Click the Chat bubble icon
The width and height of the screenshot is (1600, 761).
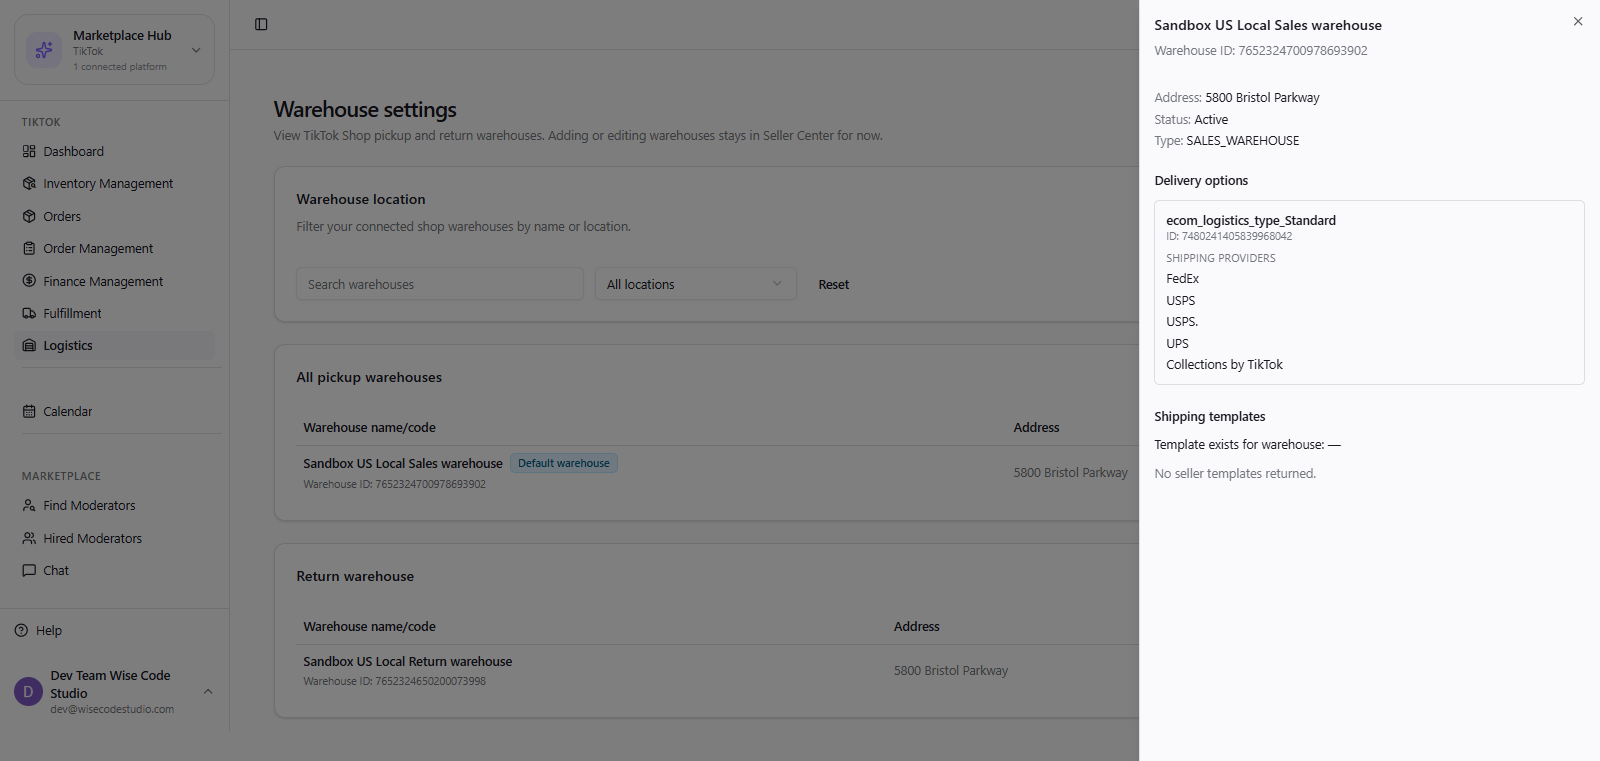click(29, 570)
